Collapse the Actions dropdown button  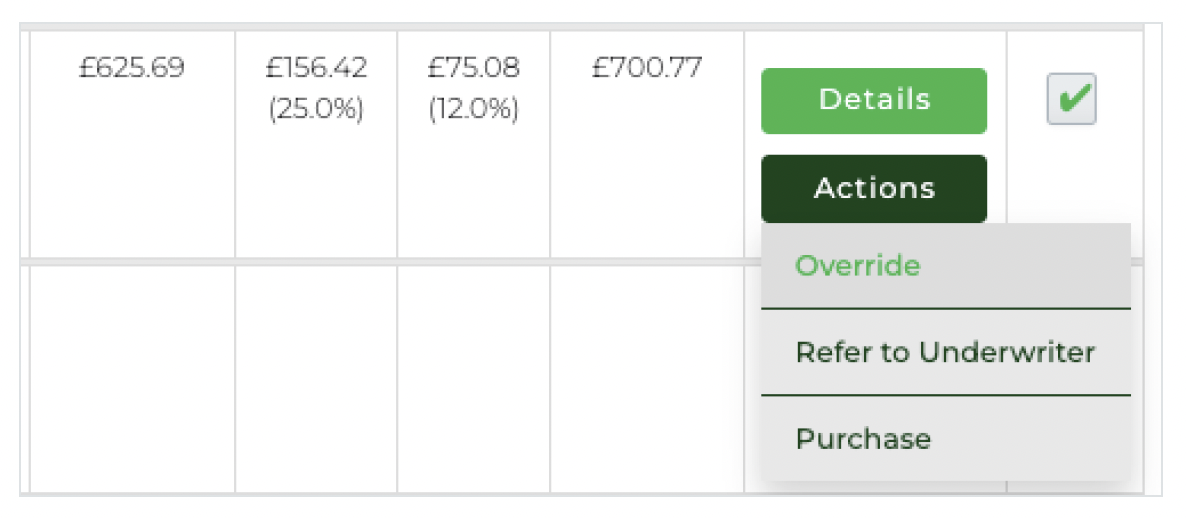[873, 188]
